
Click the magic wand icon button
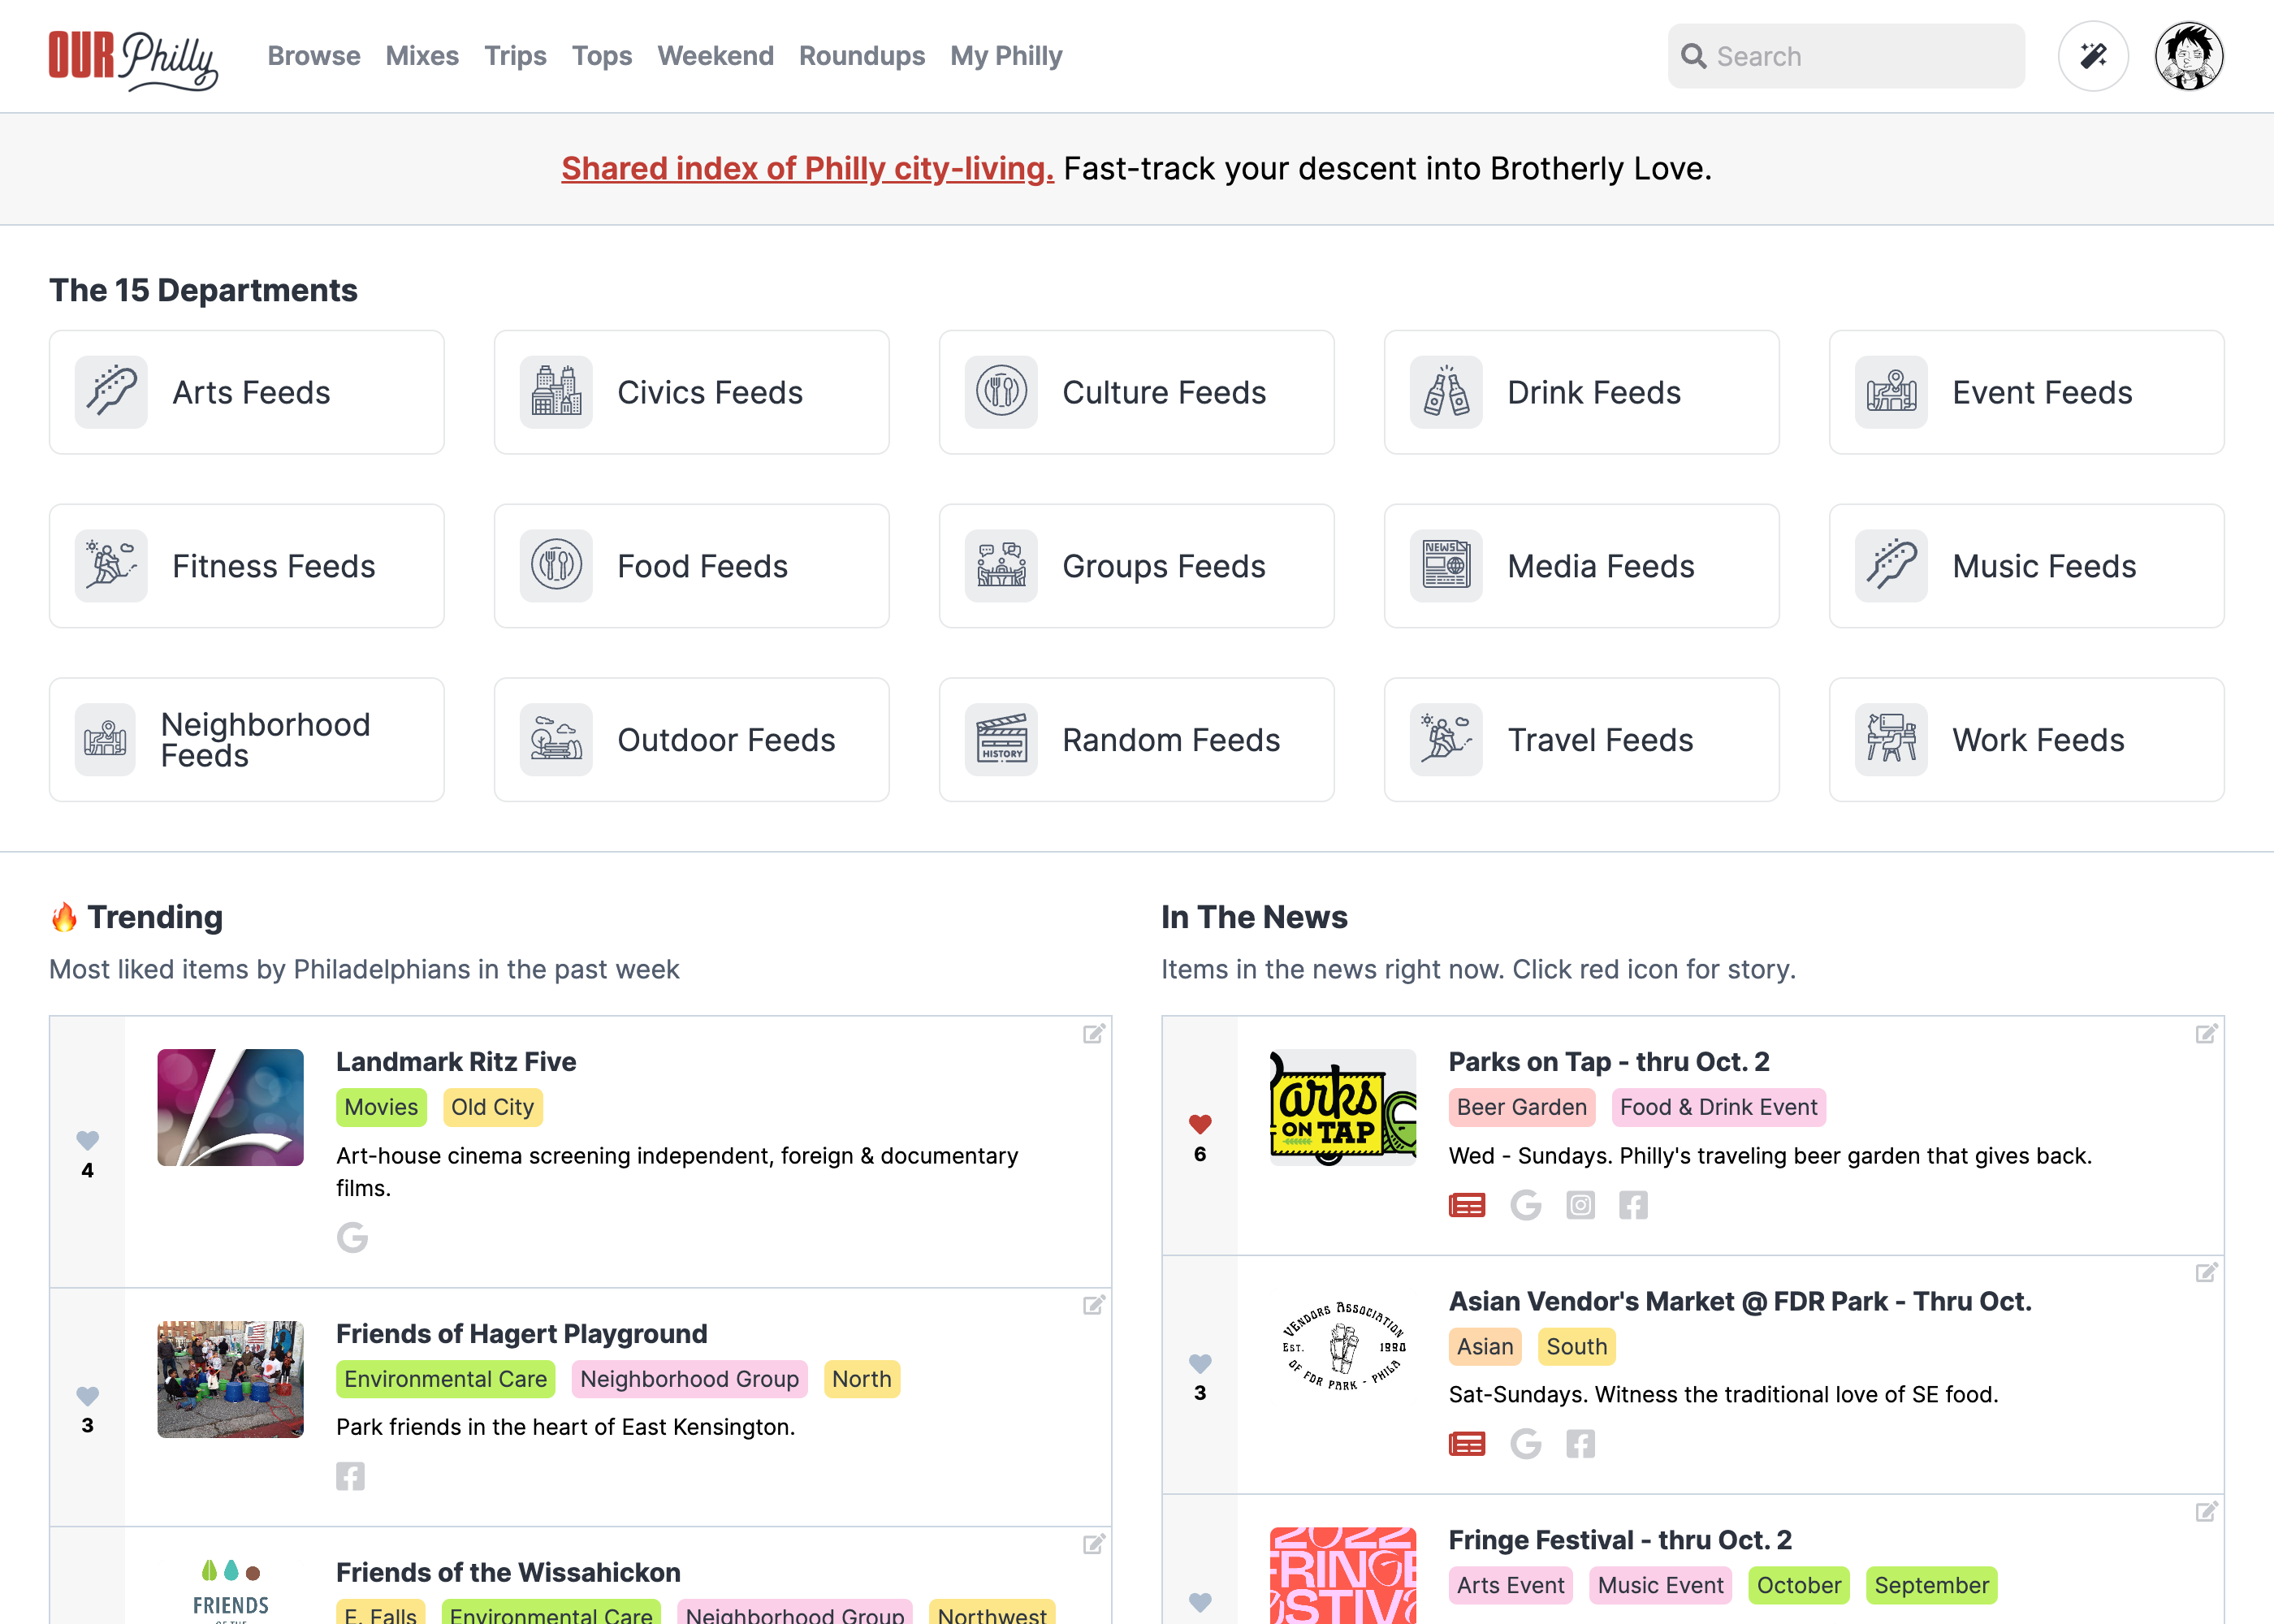(x=2092, y=56)
